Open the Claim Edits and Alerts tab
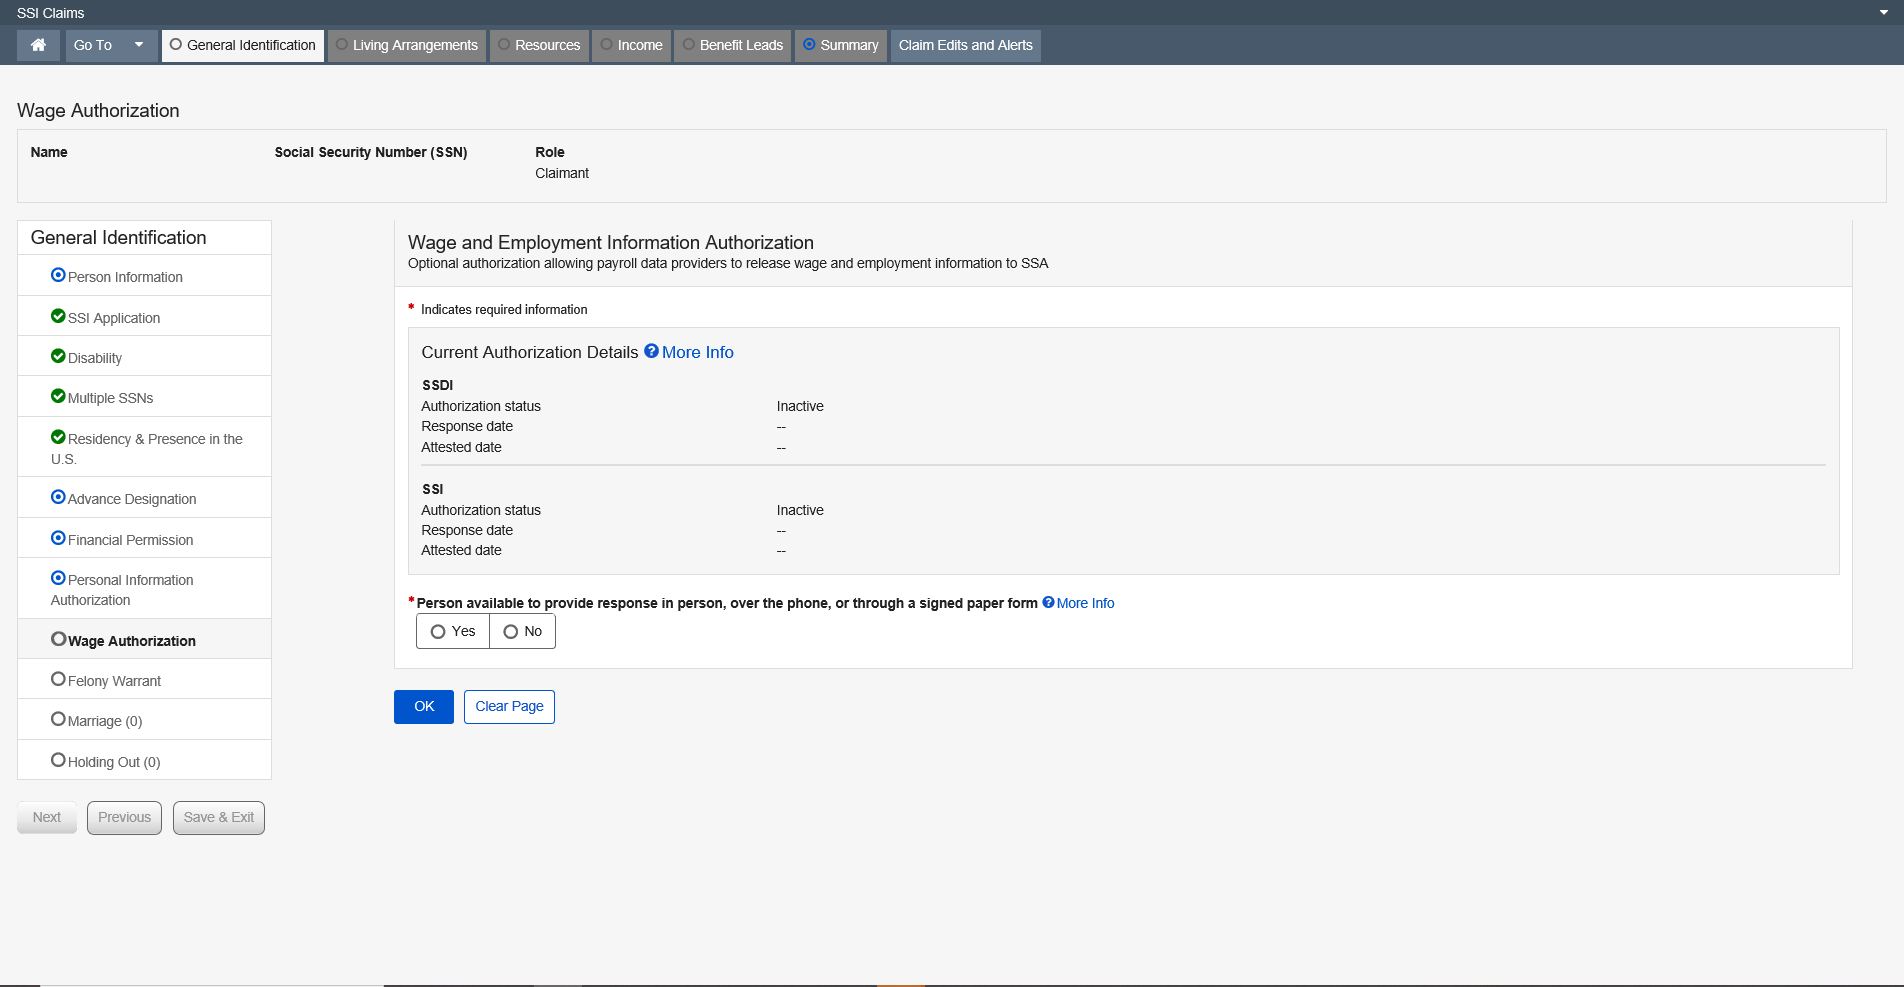 965,45
